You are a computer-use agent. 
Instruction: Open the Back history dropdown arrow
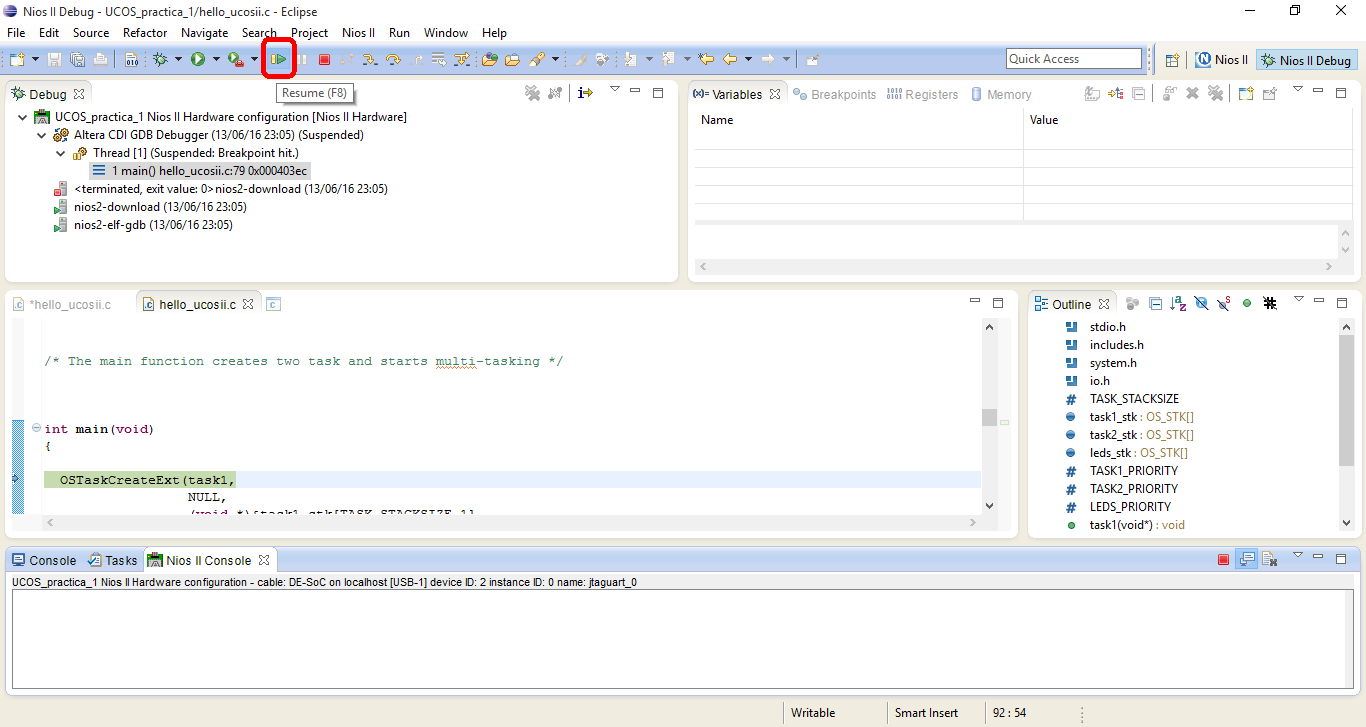748,59
